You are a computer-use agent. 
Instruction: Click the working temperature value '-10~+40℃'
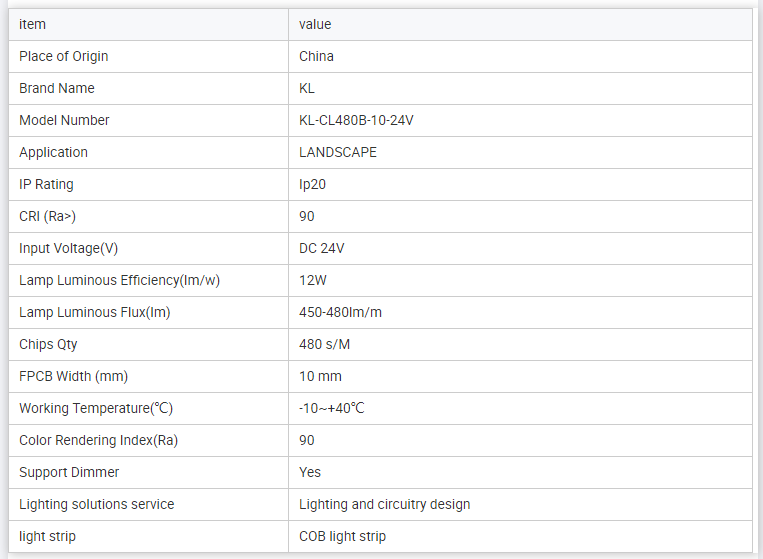tap(332, 408)
